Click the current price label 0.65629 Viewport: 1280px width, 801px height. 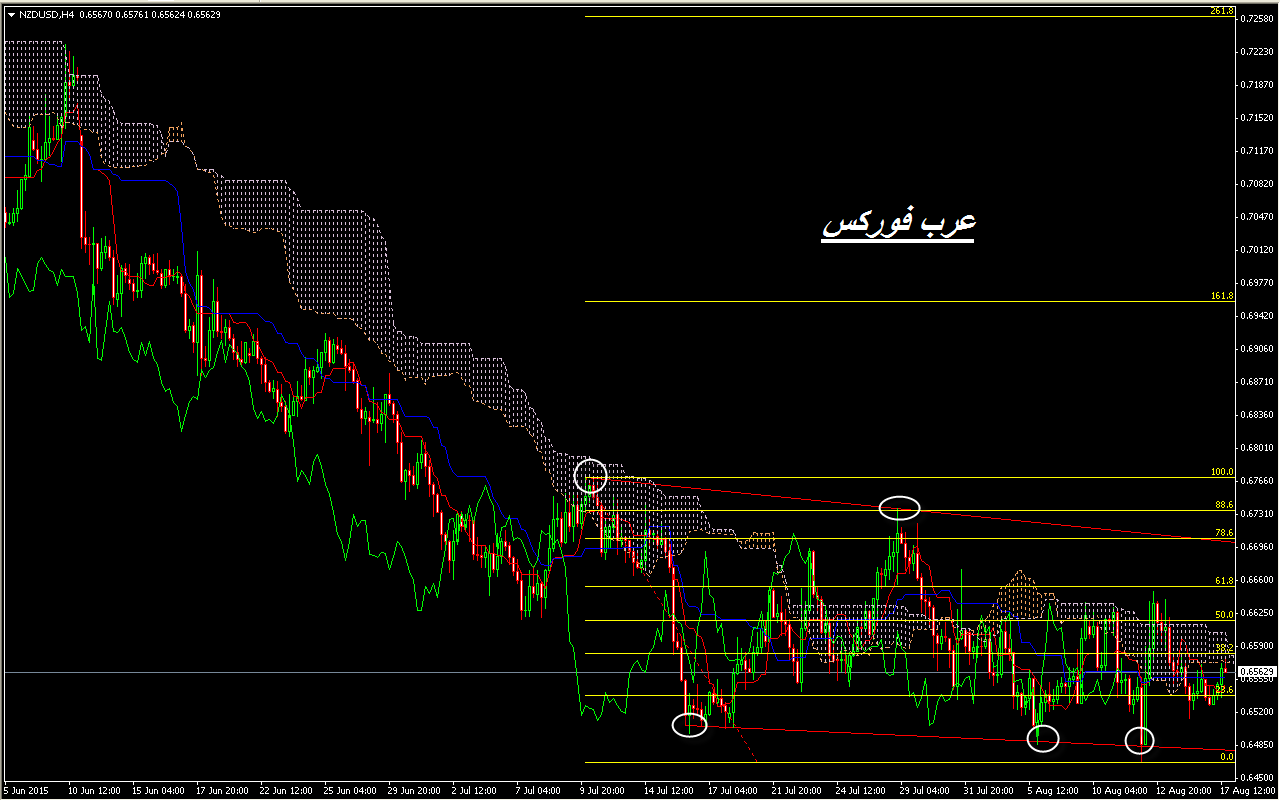[x=1257, y=672]
